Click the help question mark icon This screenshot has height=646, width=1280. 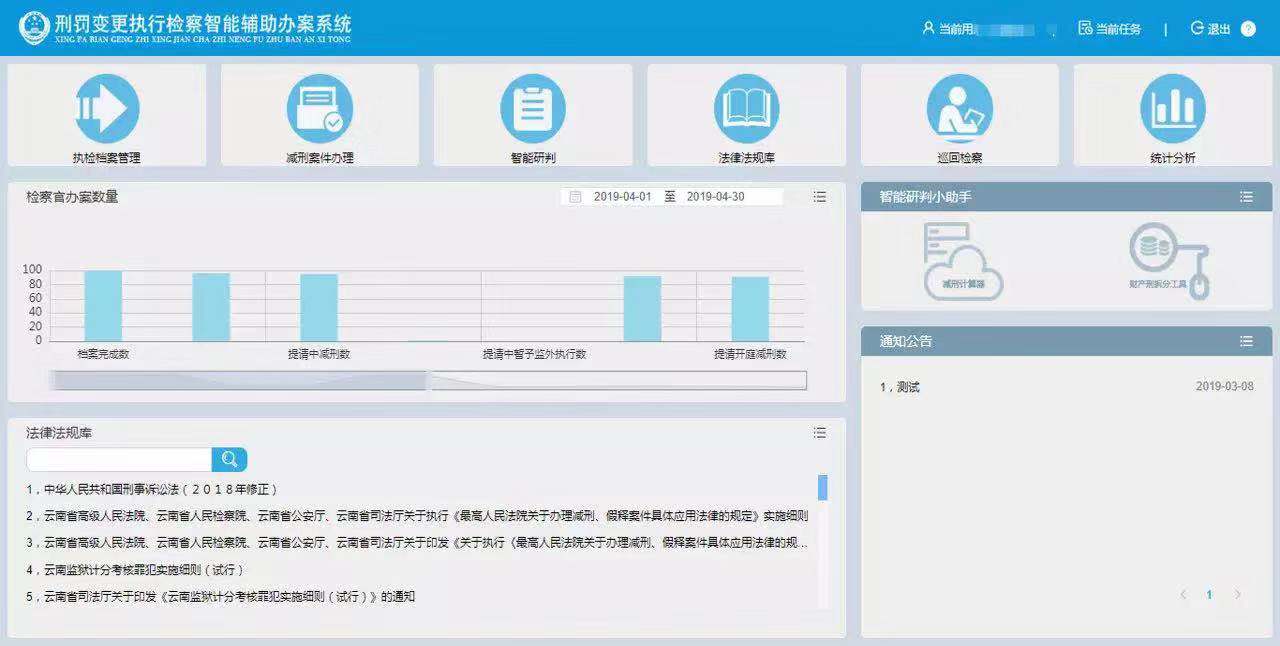point(1248,29)
